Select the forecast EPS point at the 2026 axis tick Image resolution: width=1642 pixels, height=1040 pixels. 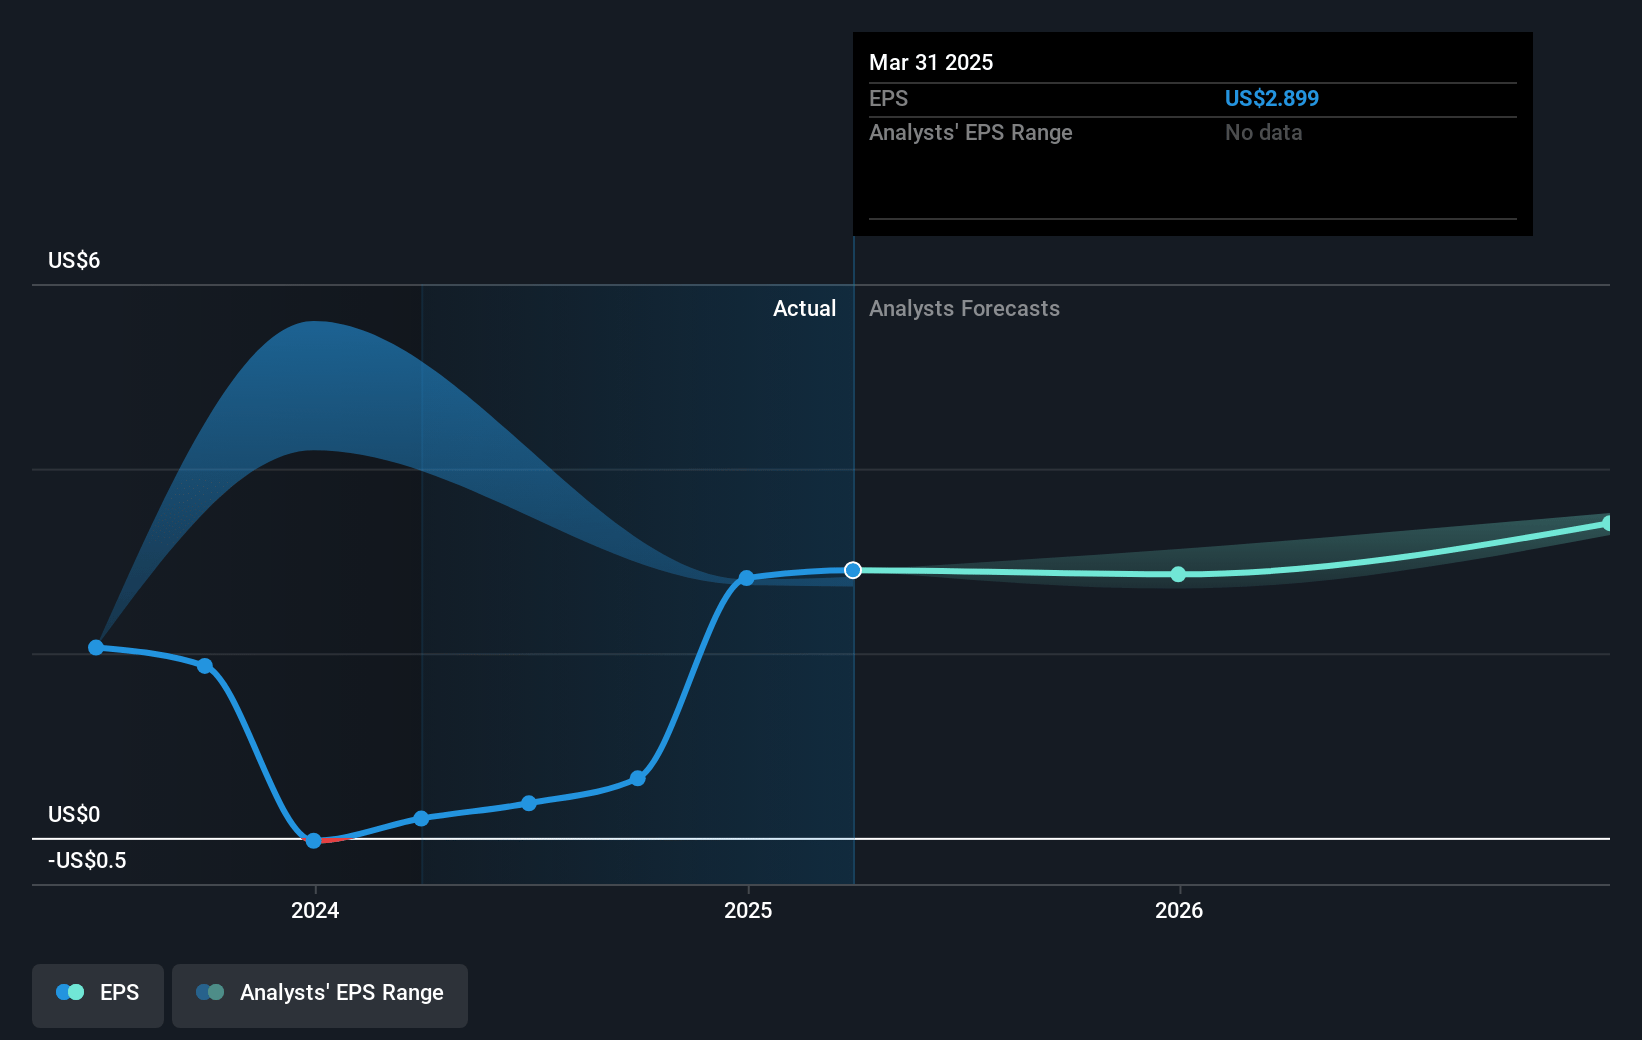click(x=1178, y=574)
